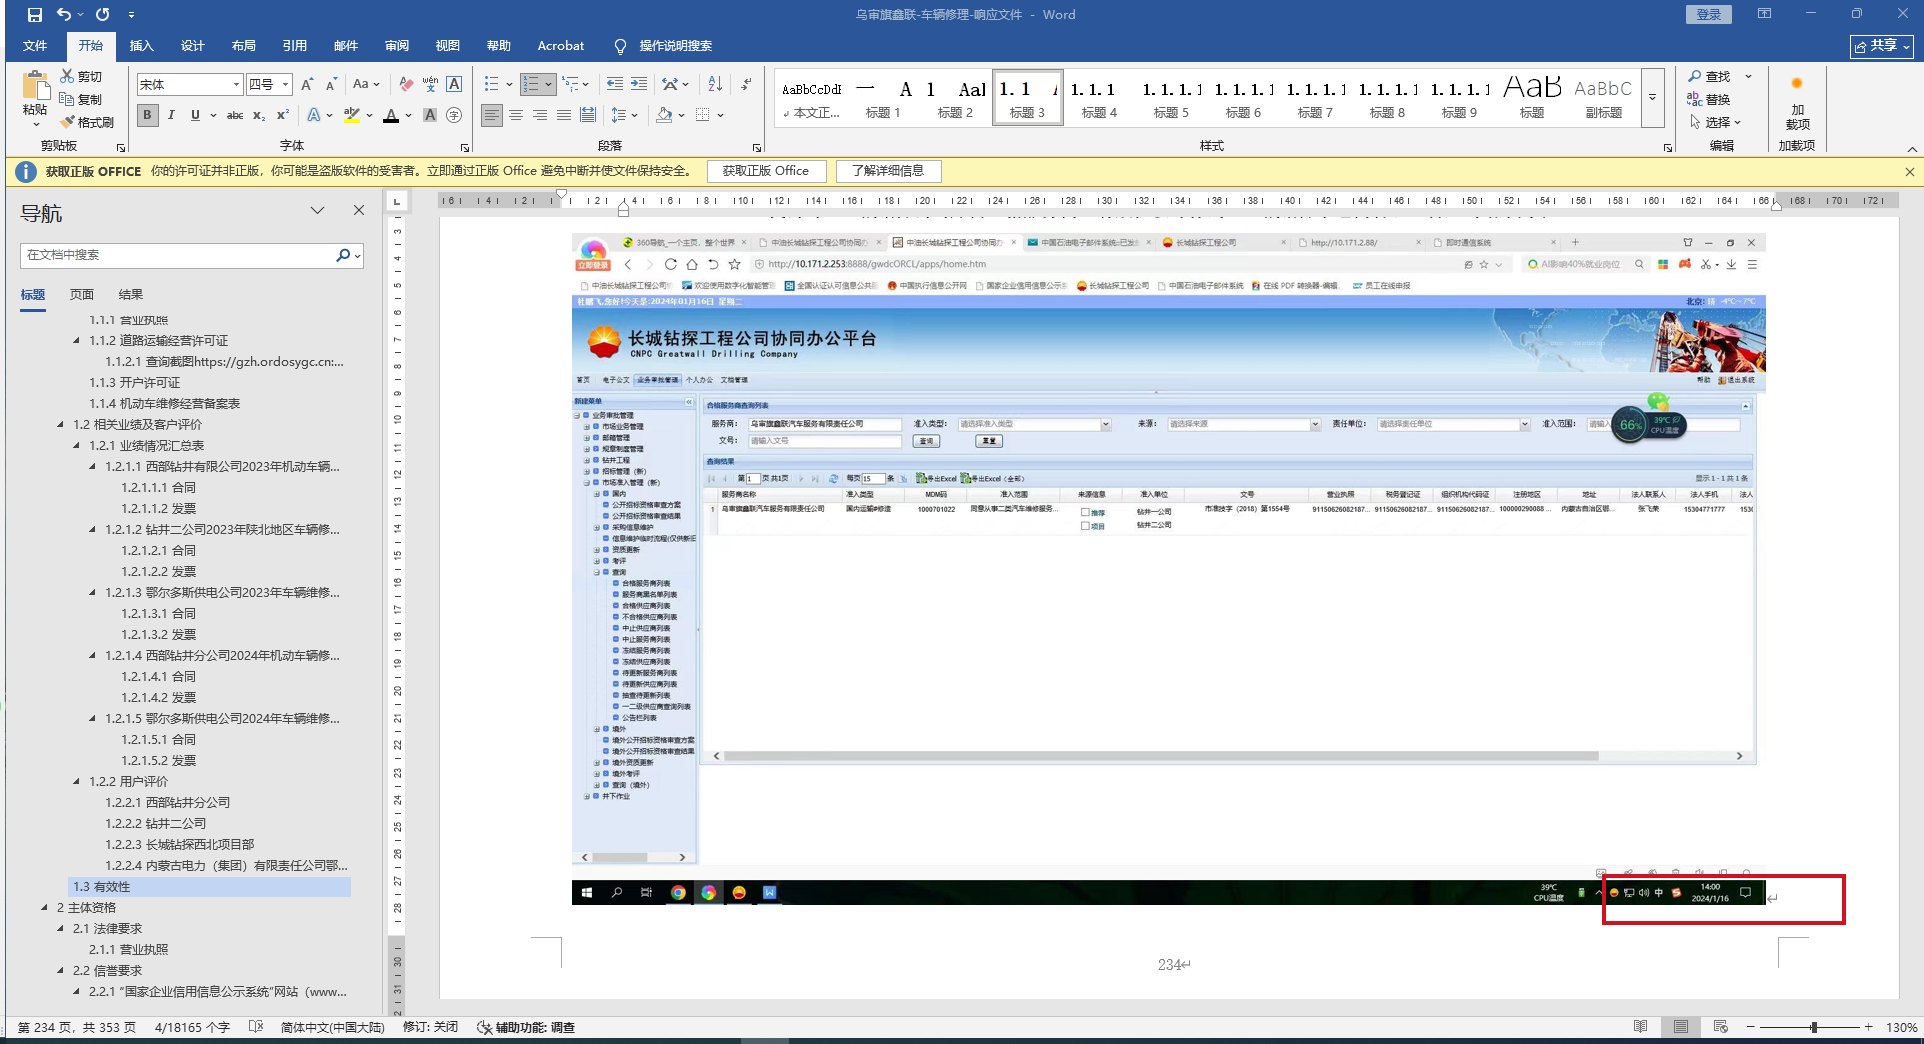Shrink the font size with shrink font
Viewport: 1924px width, 1044px height.
click(331, 85)
